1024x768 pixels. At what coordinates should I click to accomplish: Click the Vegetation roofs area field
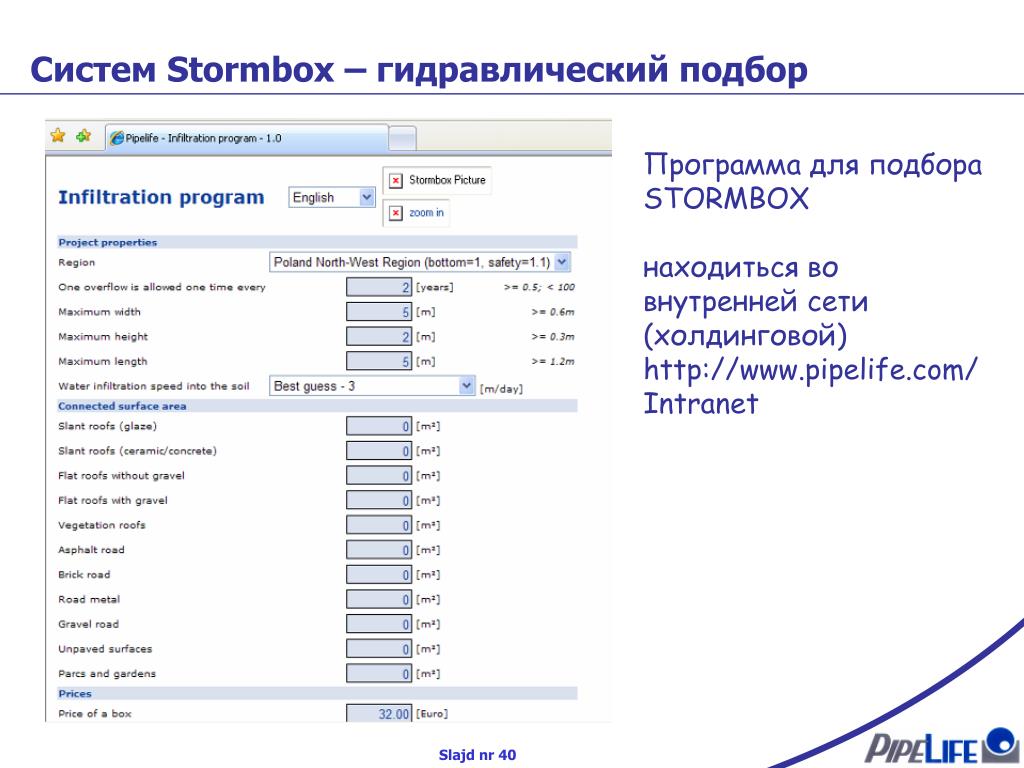tap(379, 526)
